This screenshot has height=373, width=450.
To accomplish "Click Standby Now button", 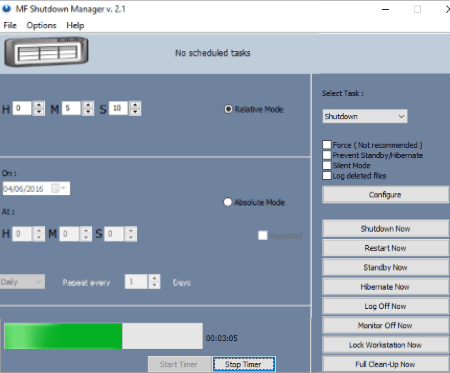I will pyautogui.click(x=385, y=267).
